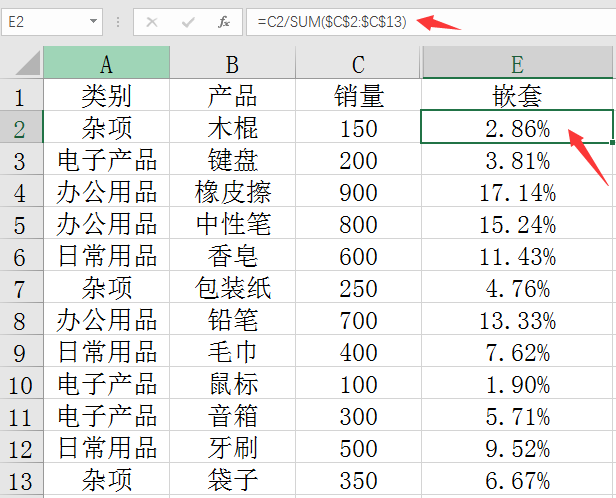Expand the Name Box dropdown arrow
The width and height of the screenshot is (616, 498).
(94, 21)
